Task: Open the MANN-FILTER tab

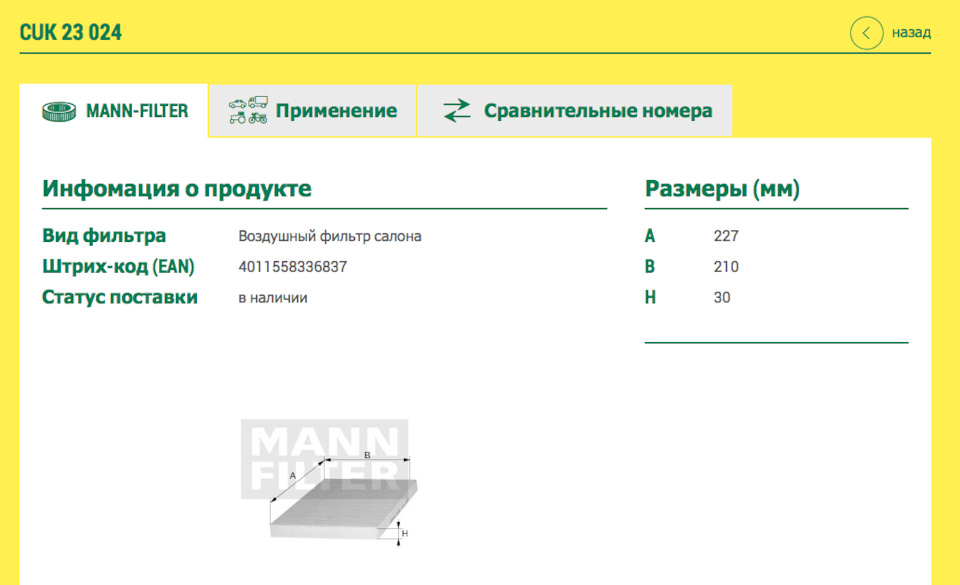Action: (x=114, y=111)
